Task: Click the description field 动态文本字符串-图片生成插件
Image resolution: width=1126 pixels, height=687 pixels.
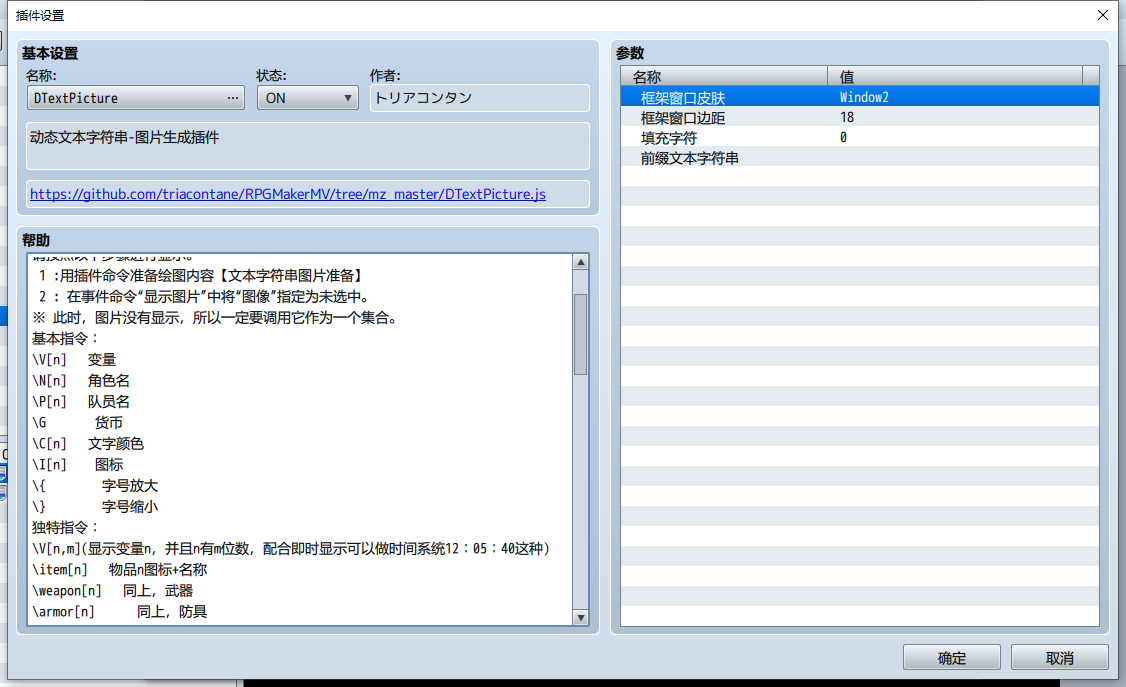Action: point(307,146)
